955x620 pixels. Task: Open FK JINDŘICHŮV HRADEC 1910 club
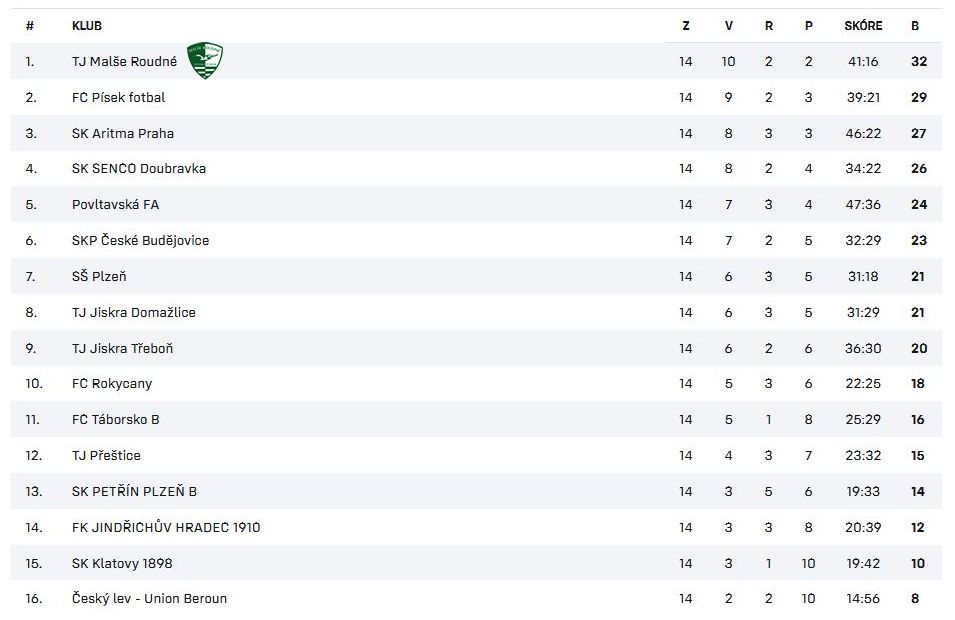pyautogui.click(x=166, y=528)
